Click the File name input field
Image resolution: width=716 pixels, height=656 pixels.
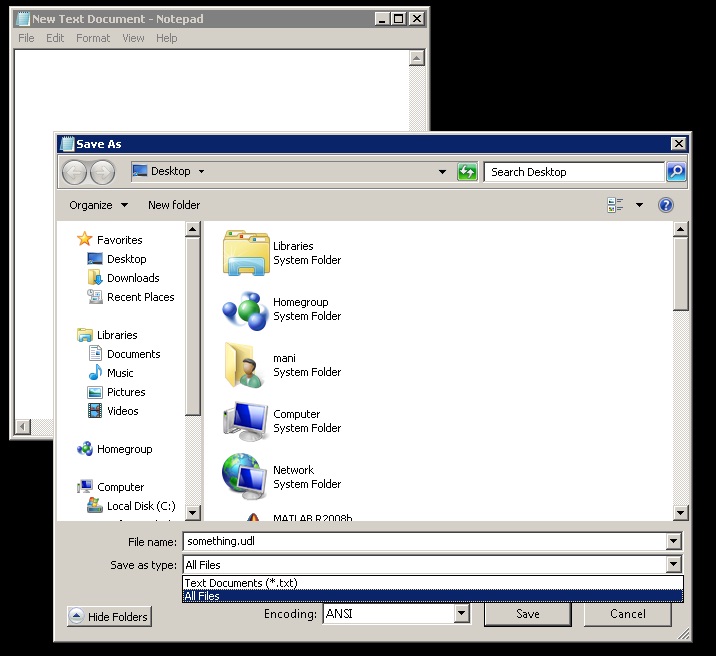[425, 541]
